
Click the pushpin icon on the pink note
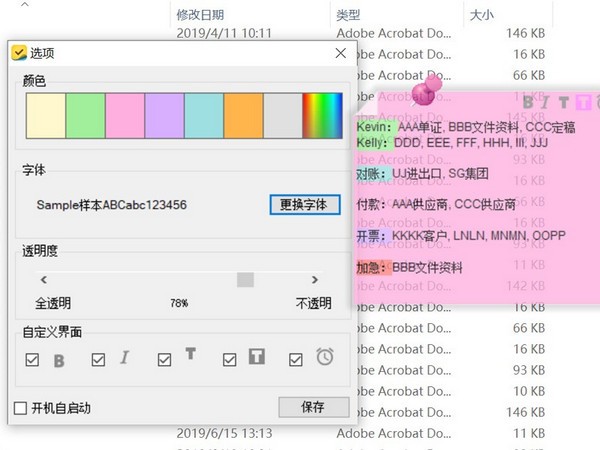pos(427,93)
